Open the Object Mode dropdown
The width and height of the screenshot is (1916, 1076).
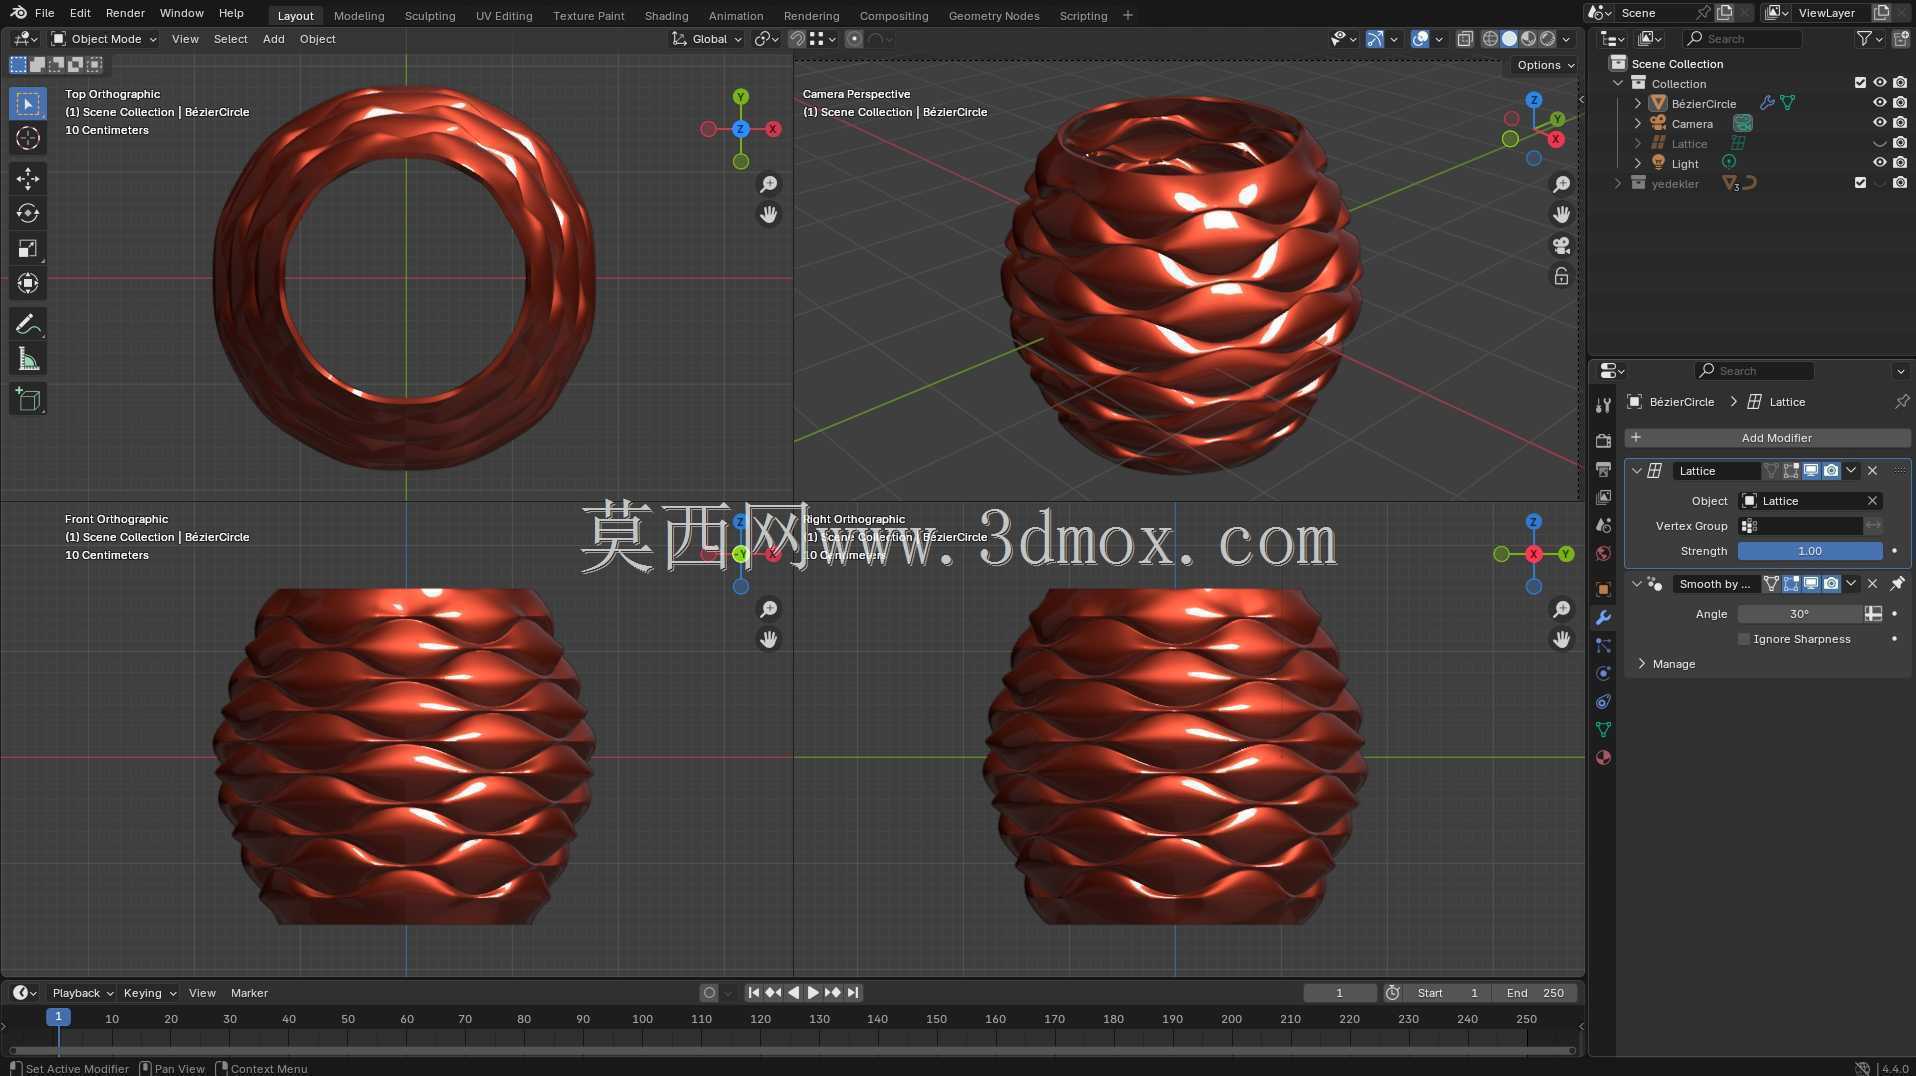coord(104,39)
